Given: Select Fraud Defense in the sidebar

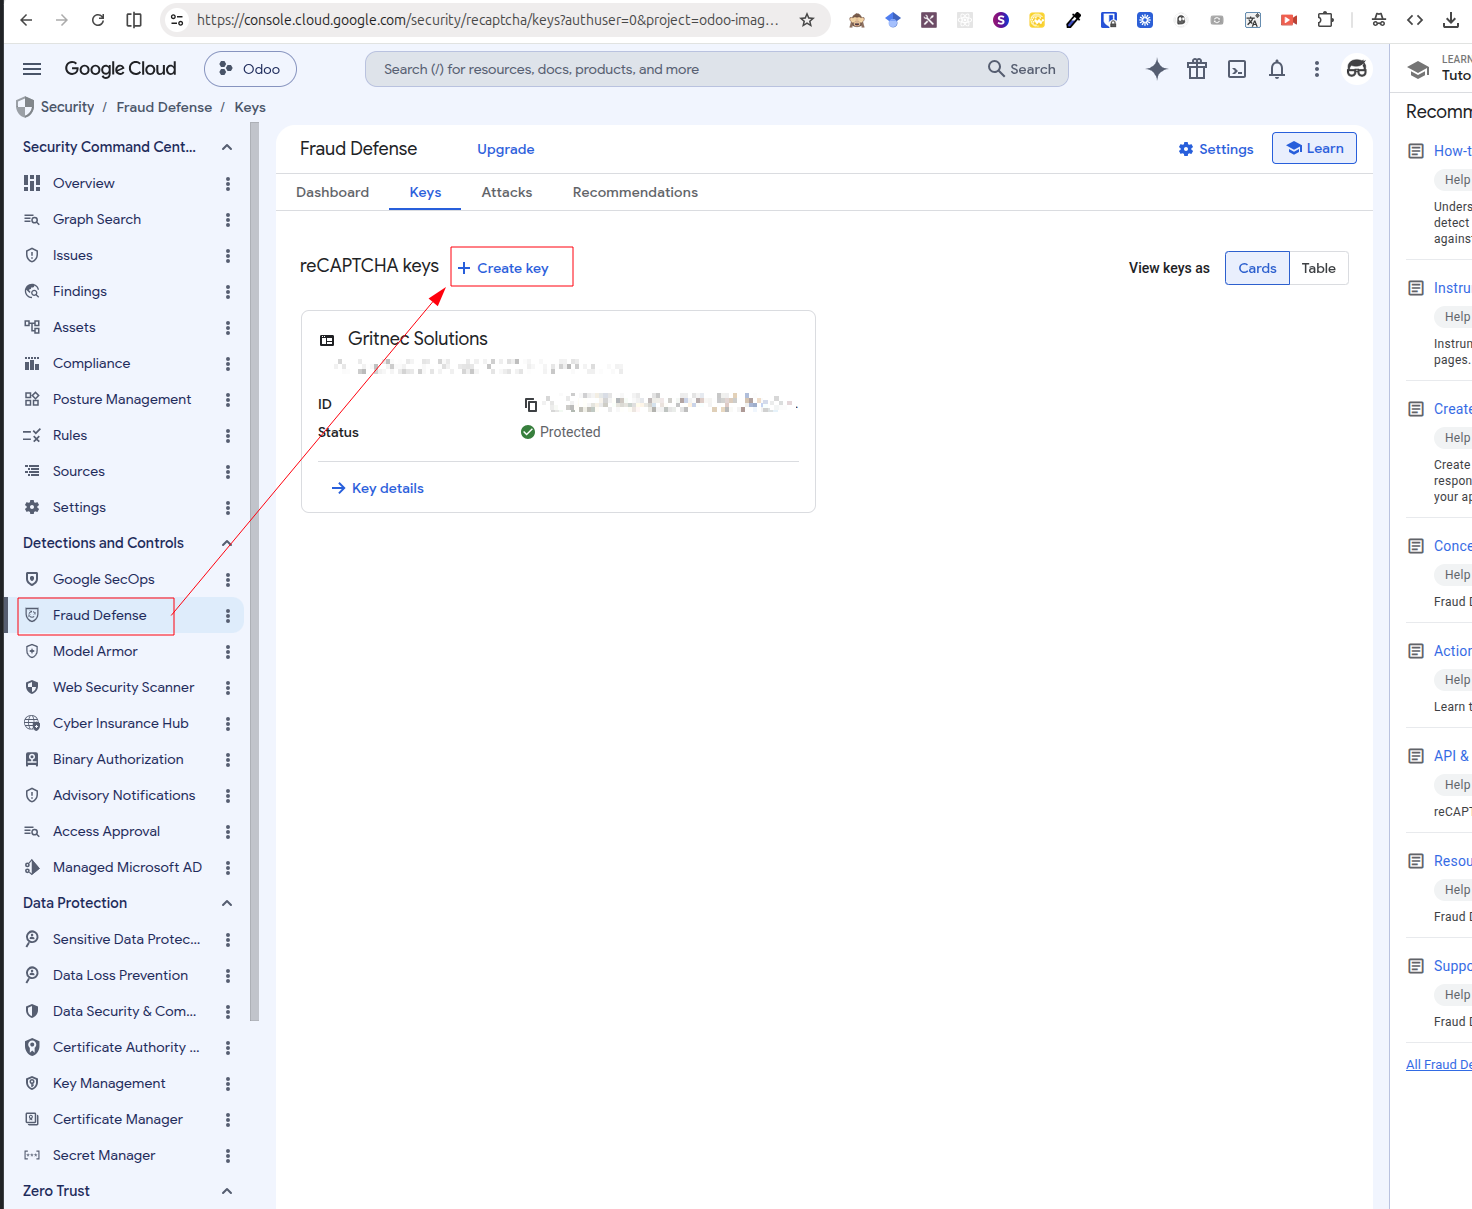Looking at the screenshot, I should click(100, 615).
